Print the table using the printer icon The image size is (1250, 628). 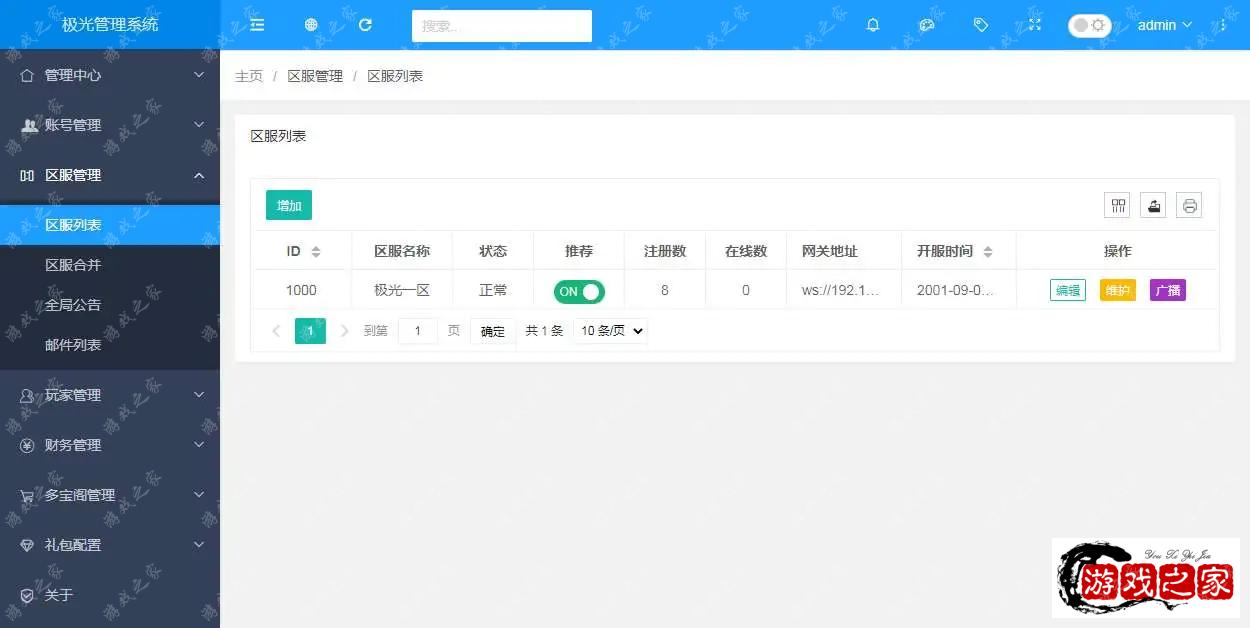[1189, 206]
